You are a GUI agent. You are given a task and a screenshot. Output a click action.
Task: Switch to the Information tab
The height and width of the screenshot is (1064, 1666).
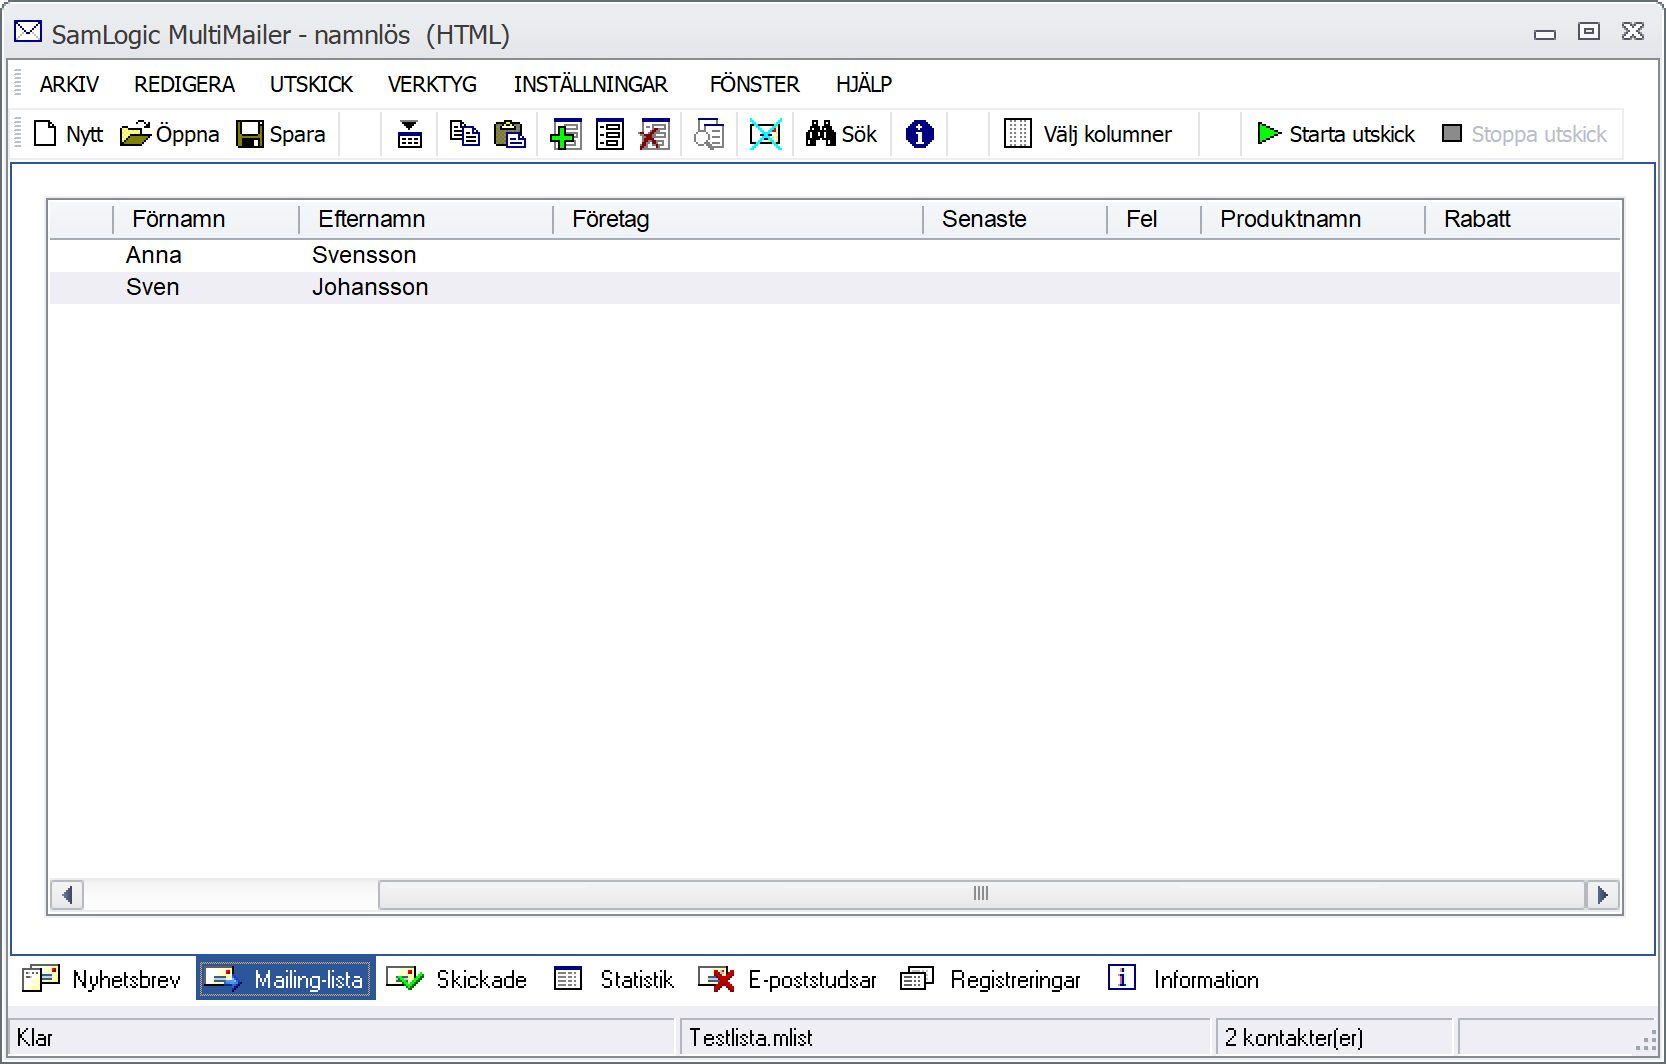tap(1183, 979)
